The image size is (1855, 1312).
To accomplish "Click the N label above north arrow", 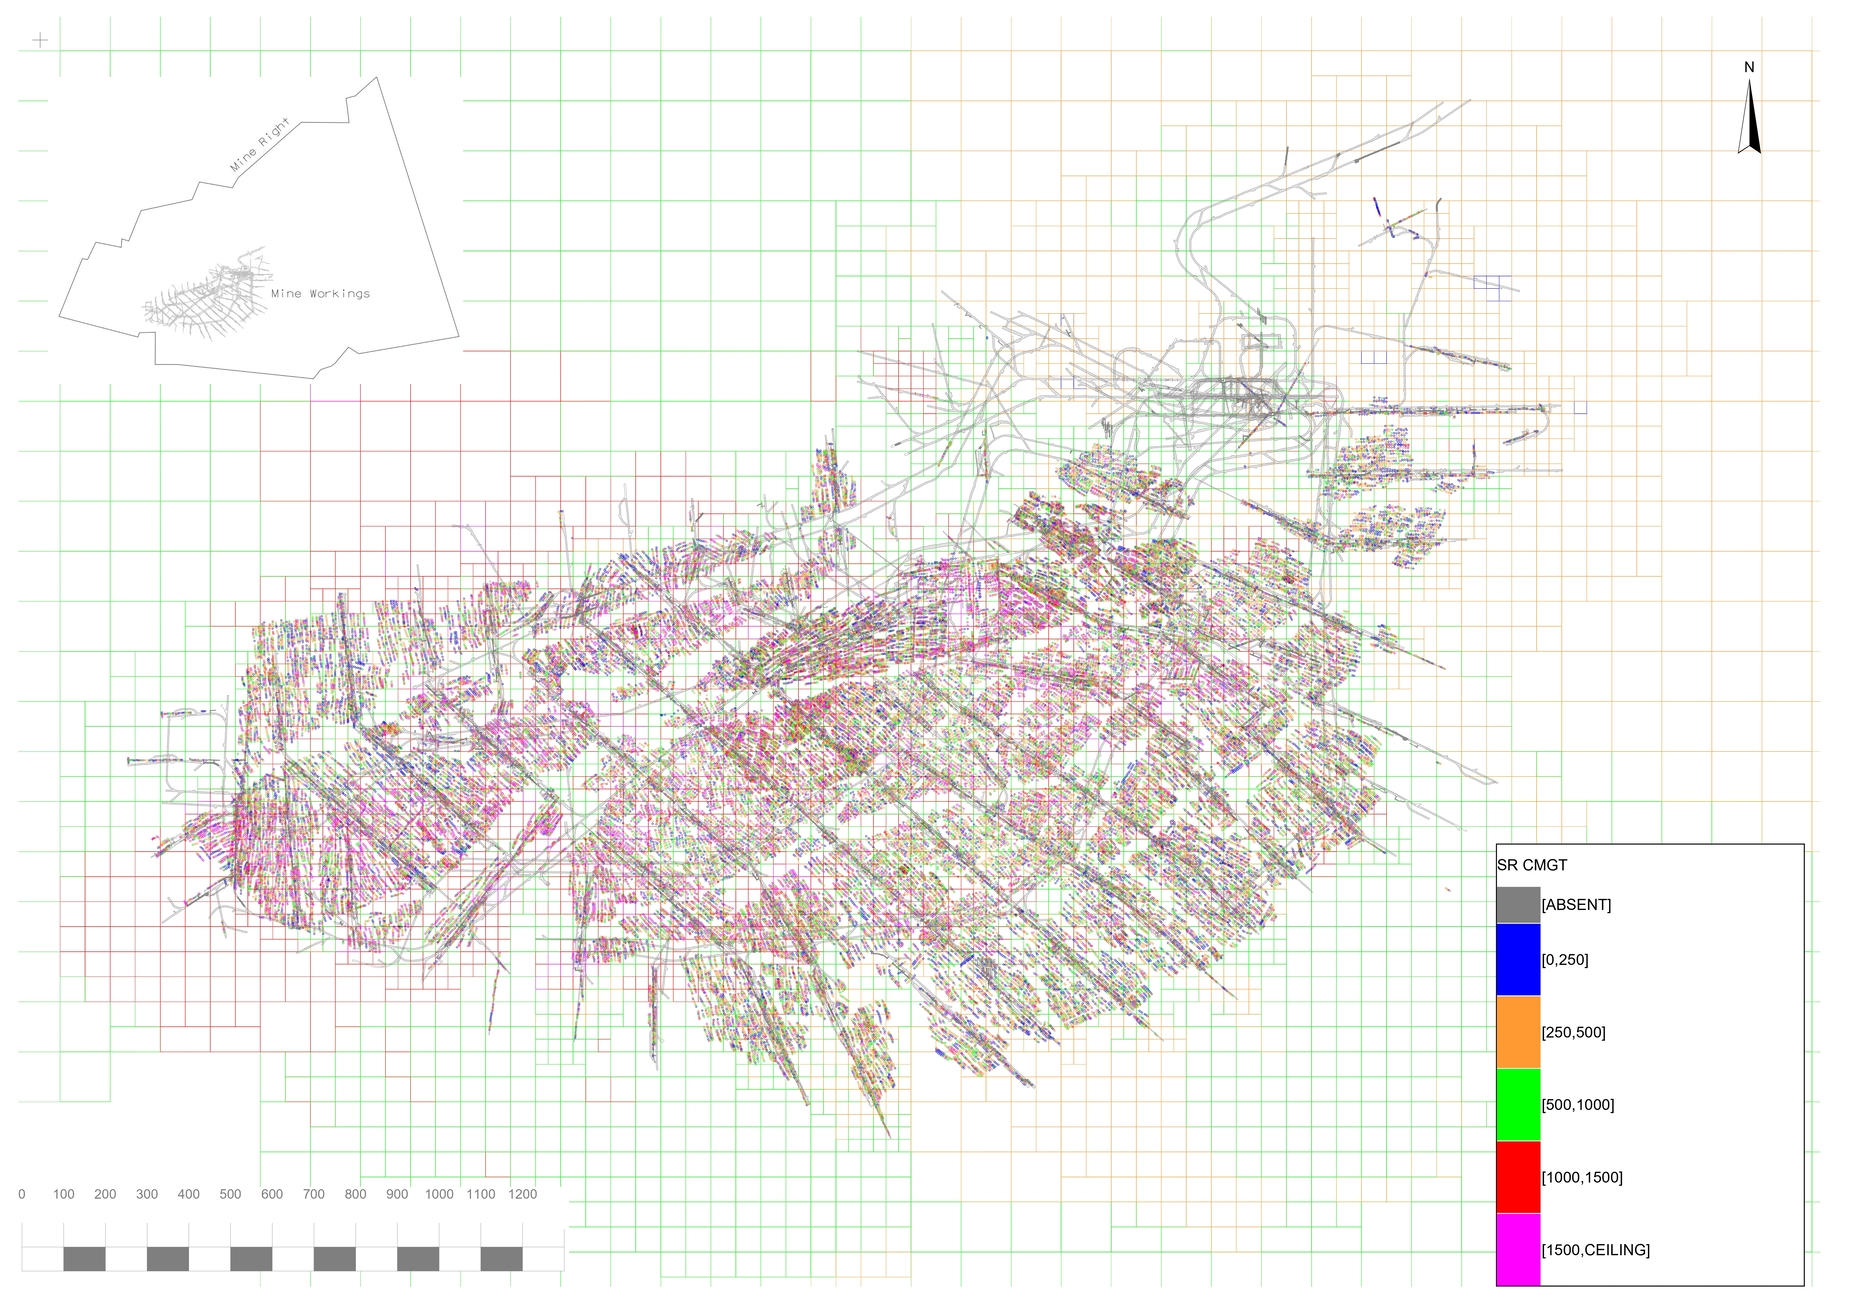I will point(1749,67).
